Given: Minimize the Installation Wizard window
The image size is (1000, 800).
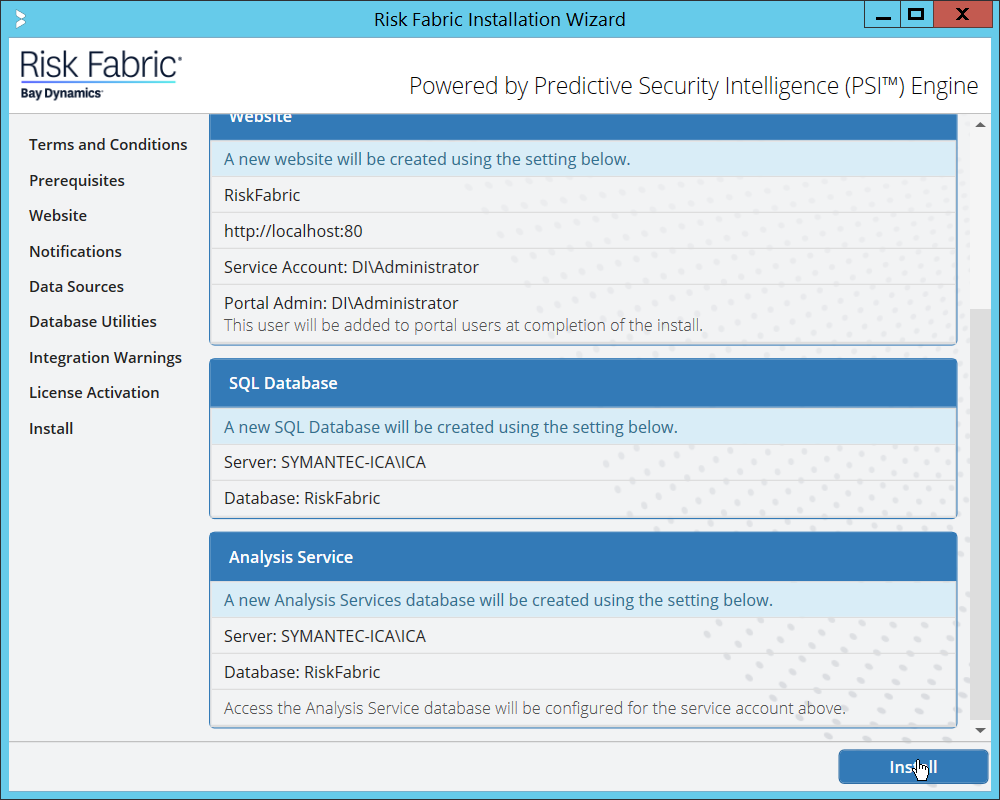Looking at the screenshot, I should click(x=883, y=15).
